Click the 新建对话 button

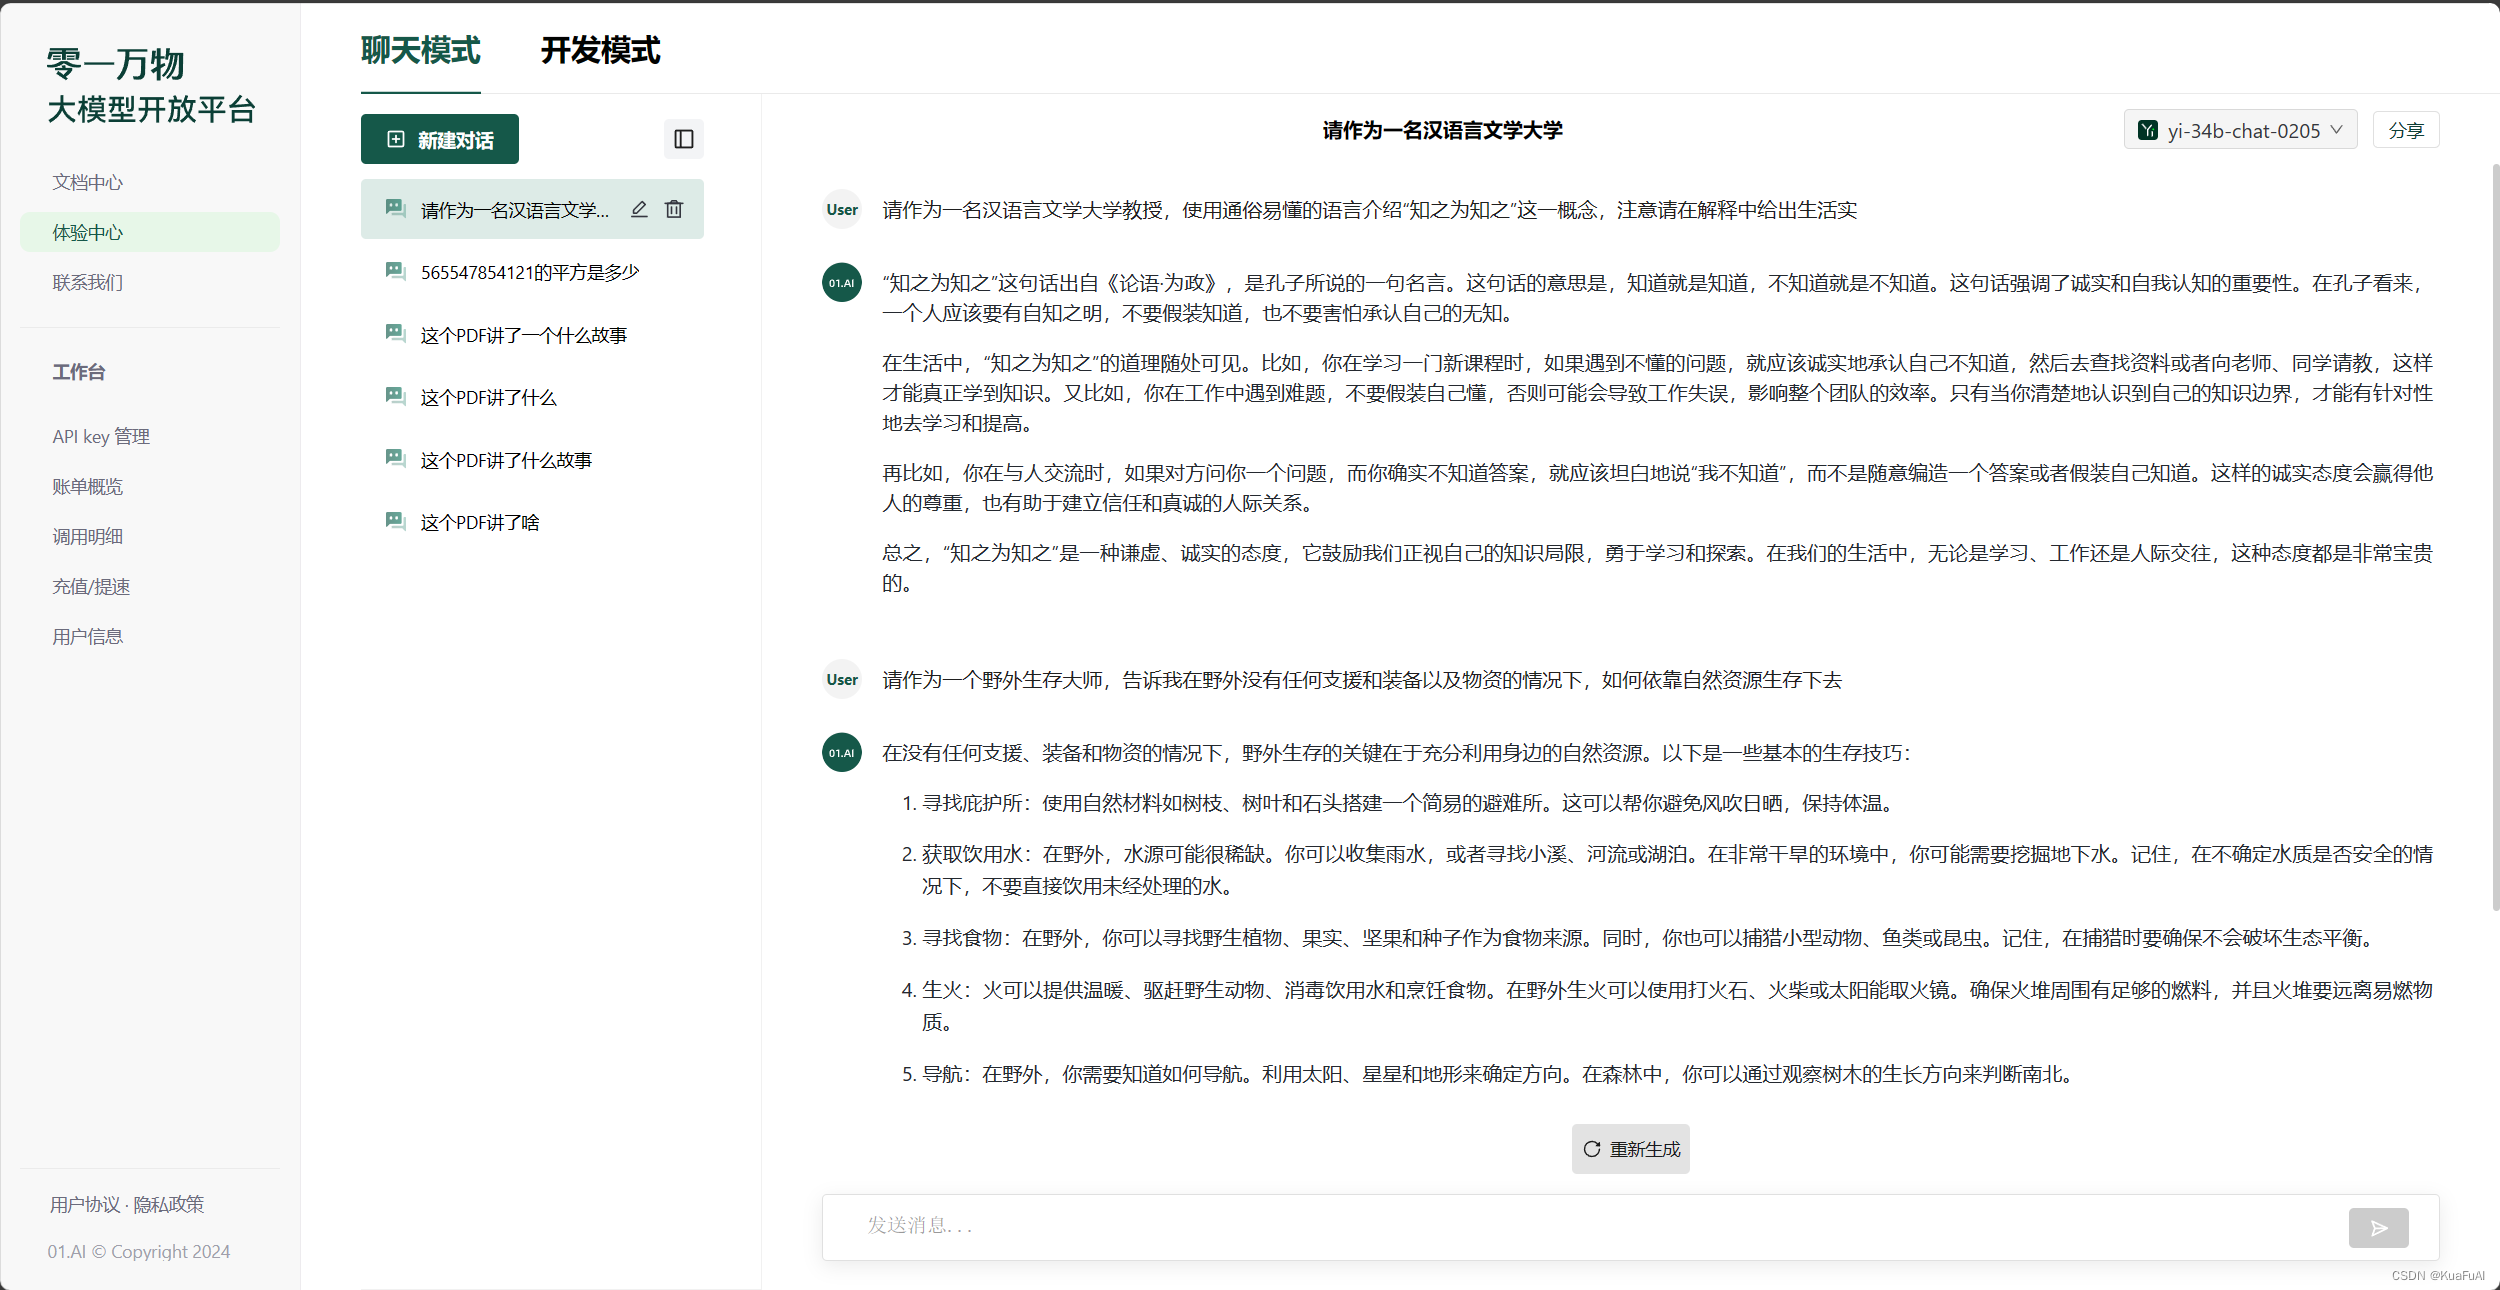[439, 139]
